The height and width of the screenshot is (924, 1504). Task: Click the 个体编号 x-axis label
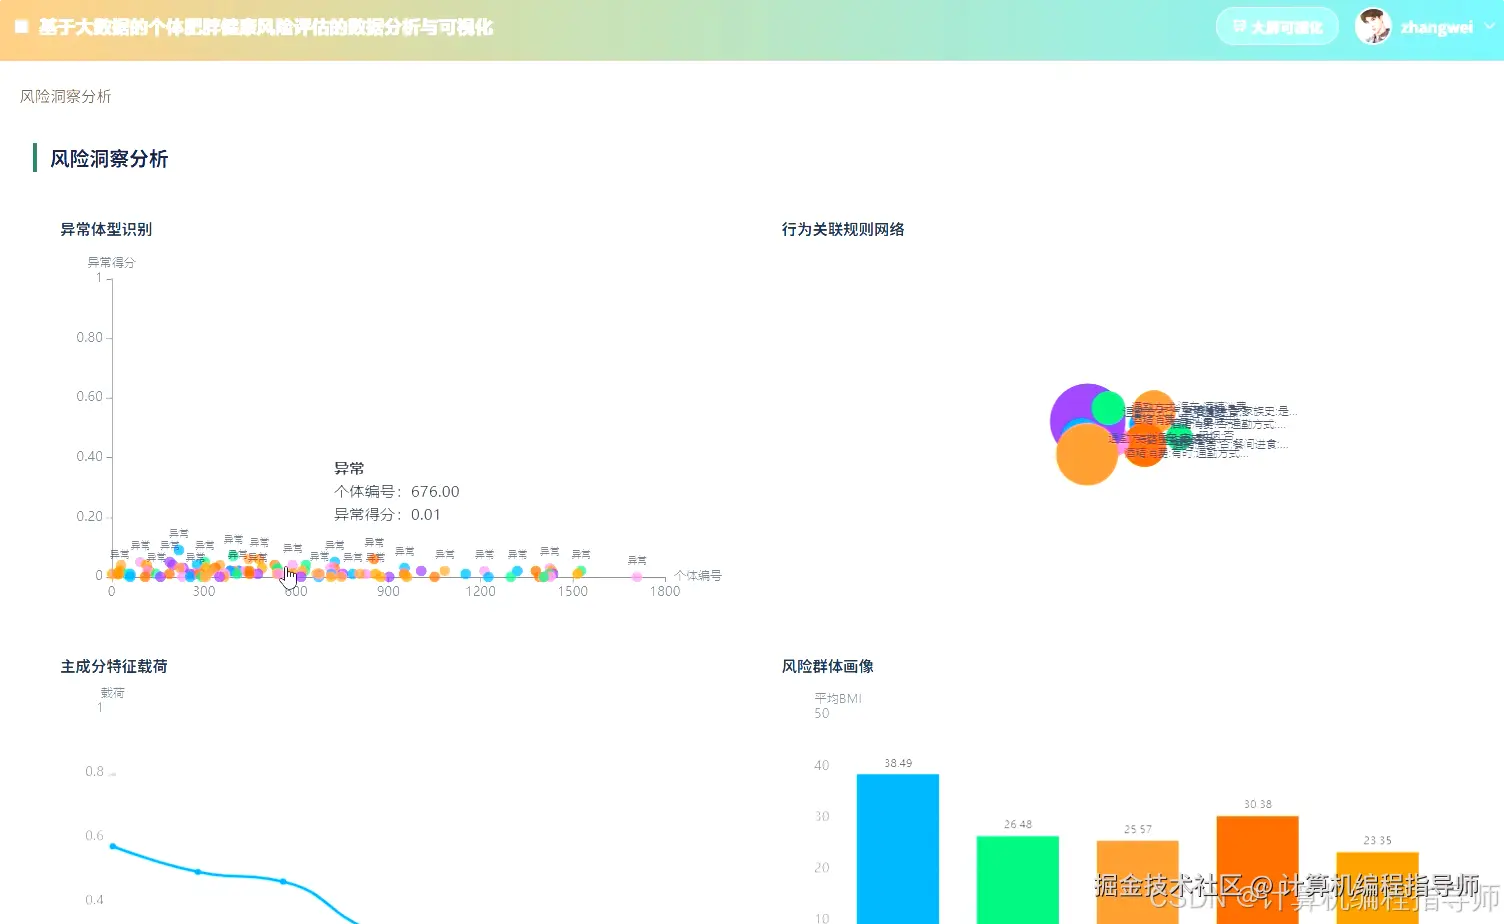(x=698, y=575)
